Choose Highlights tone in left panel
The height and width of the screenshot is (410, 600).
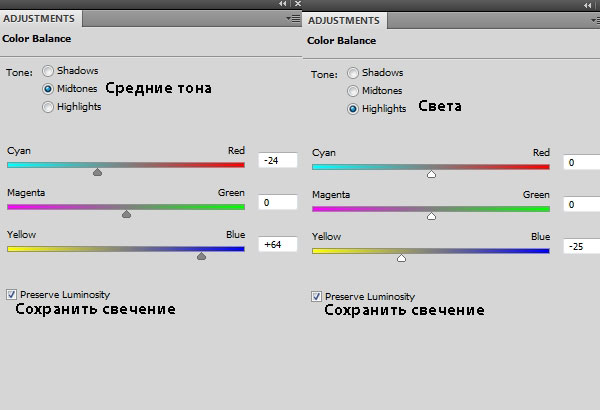pos(48,107)
